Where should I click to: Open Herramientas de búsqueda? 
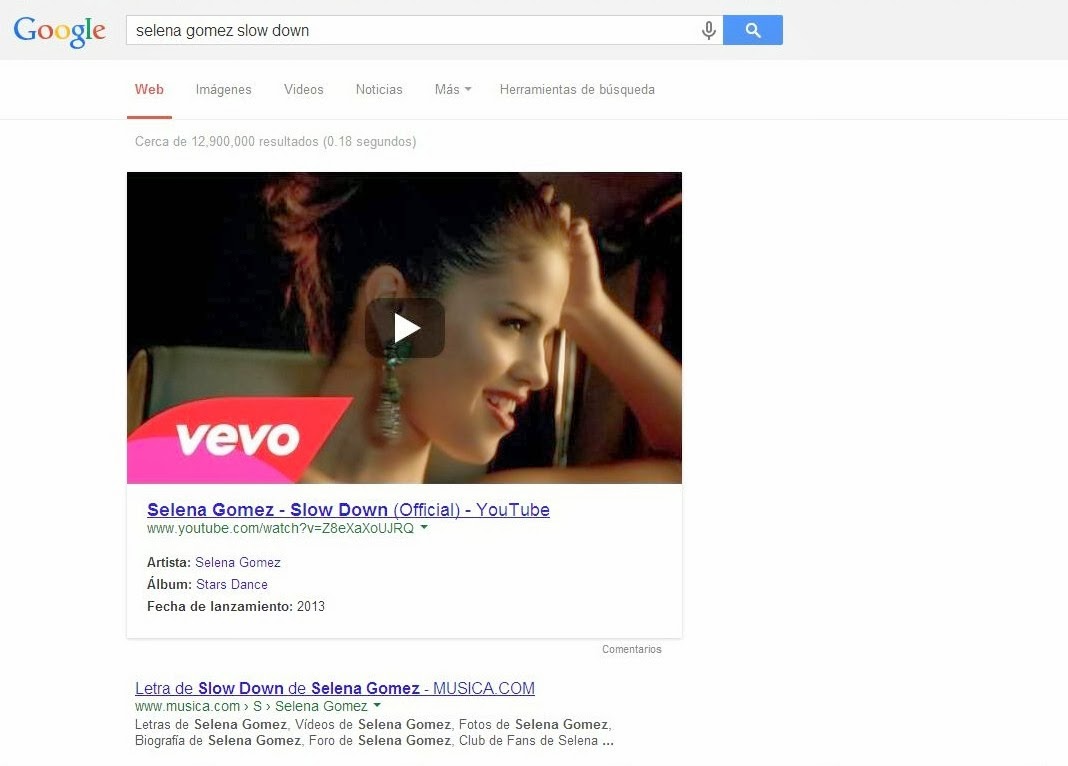pyautogui.click(x=577, y=89)
